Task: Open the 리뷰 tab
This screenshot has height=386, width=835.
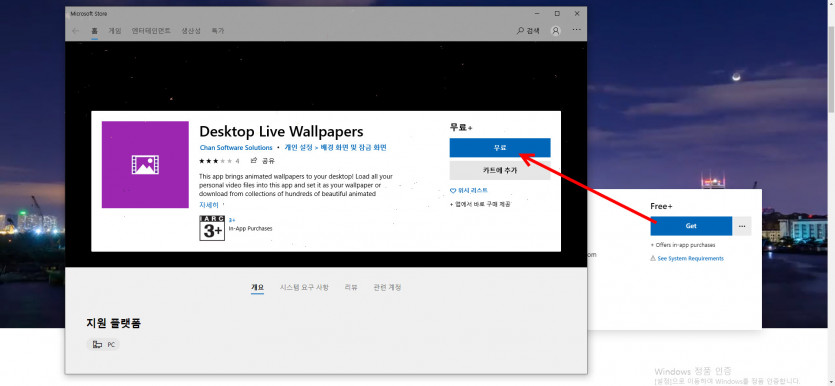Action: click(x=351, y=288)
